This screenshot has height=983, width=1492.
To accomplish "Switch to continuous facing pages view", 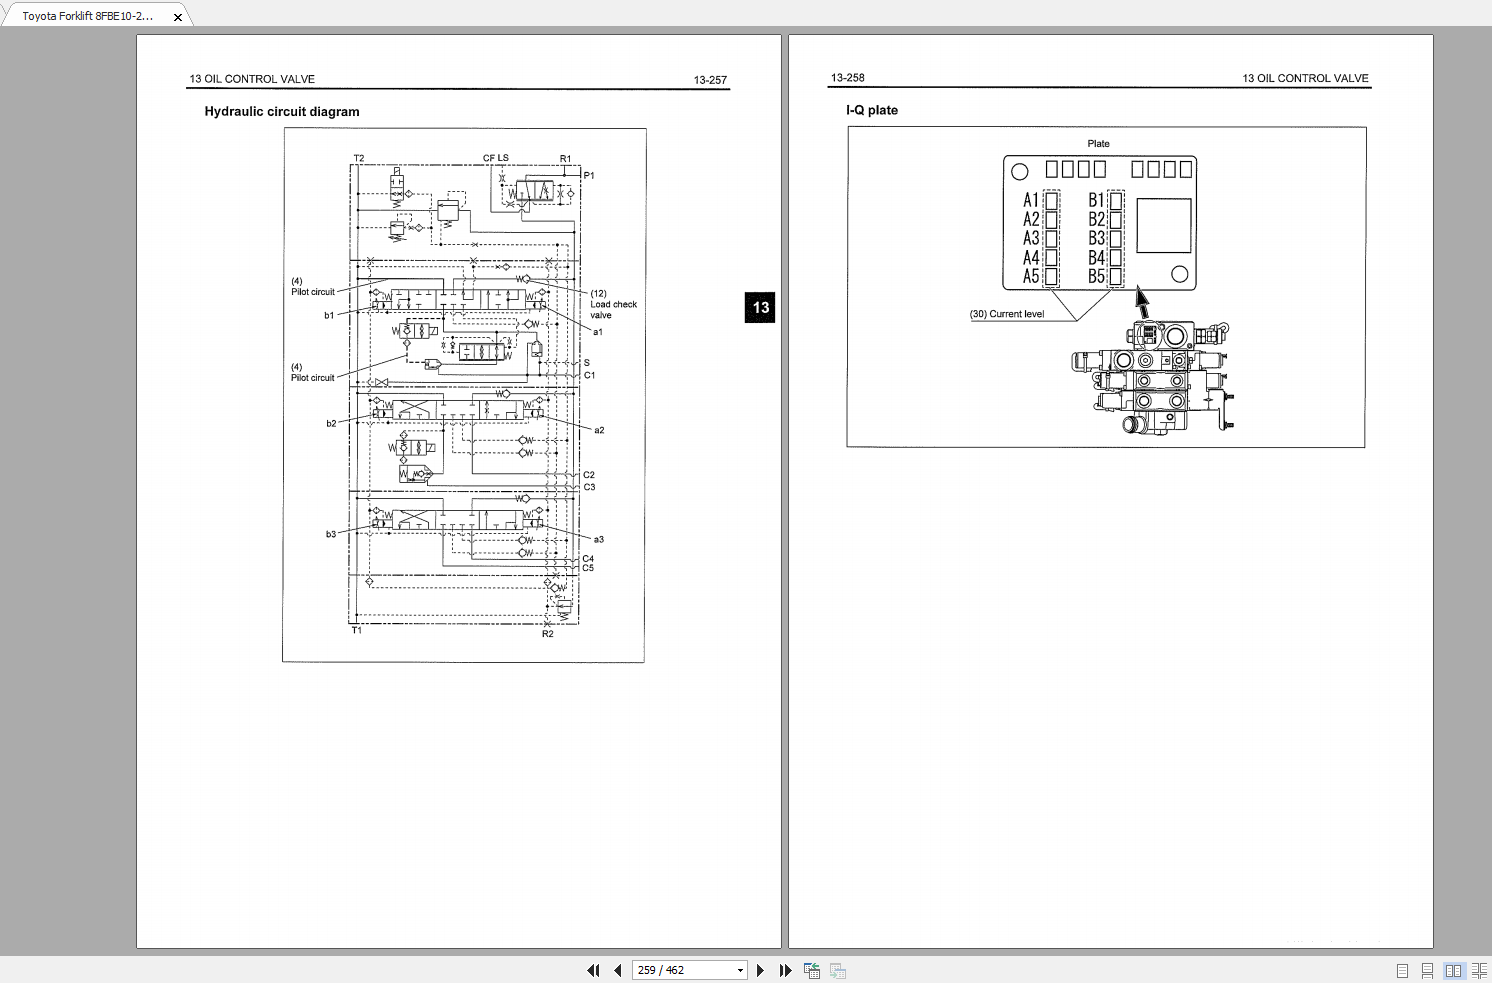I will click(x=1479, y=971).
